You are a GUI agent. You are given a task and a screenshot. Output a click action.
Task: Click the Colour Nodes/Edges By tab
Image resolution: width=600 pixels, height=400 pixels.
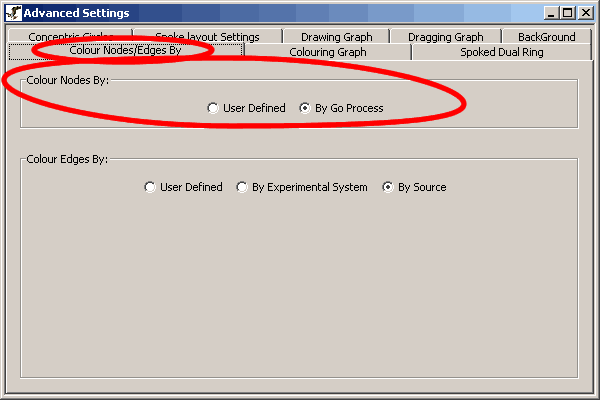[125, 51]
